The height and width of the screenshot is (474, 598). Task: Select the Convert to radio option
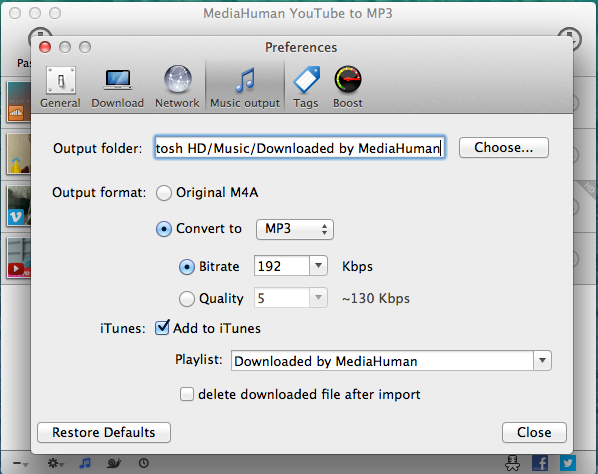[164, 229]
